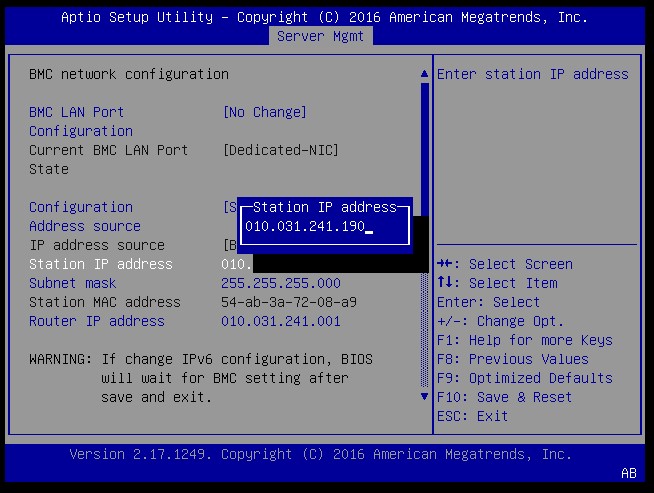Click the scrollbar up arrow

click(424, 74)
